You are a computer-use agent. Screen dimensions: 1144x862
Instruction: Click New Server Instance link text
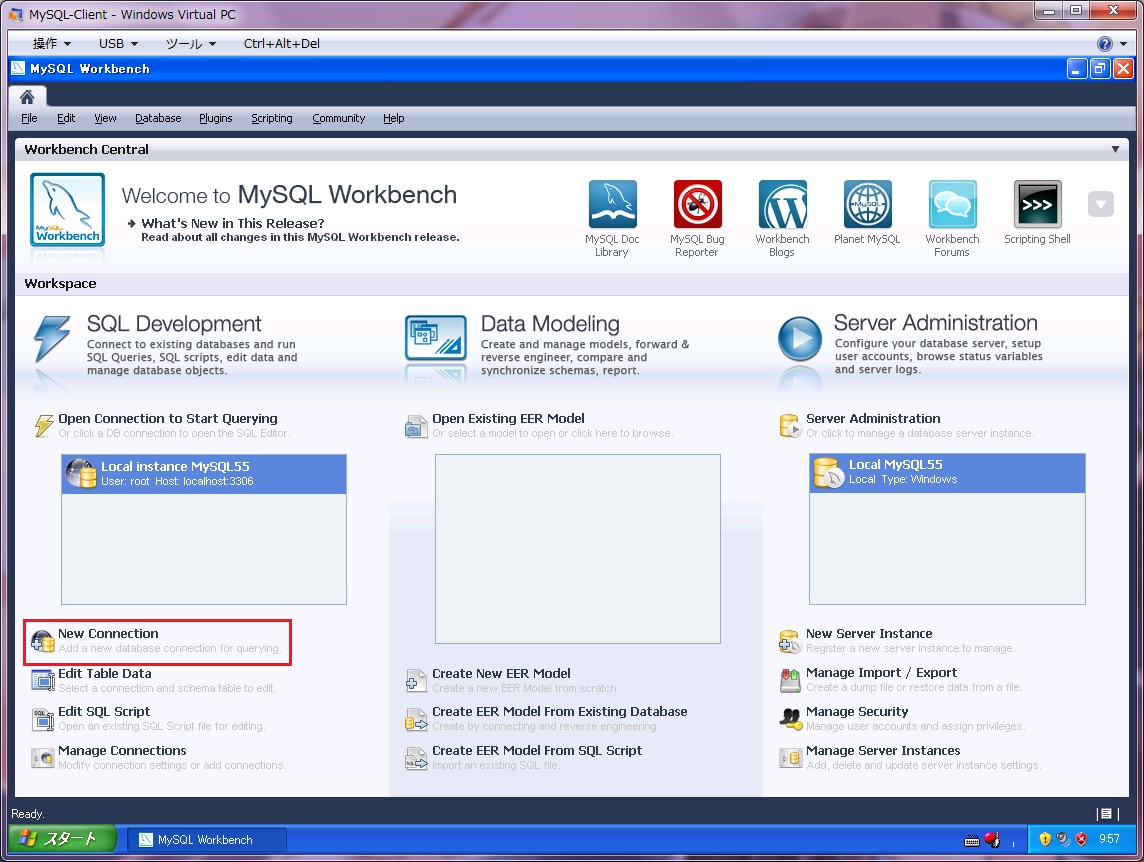pyautogui.click(x=869, y=634)
